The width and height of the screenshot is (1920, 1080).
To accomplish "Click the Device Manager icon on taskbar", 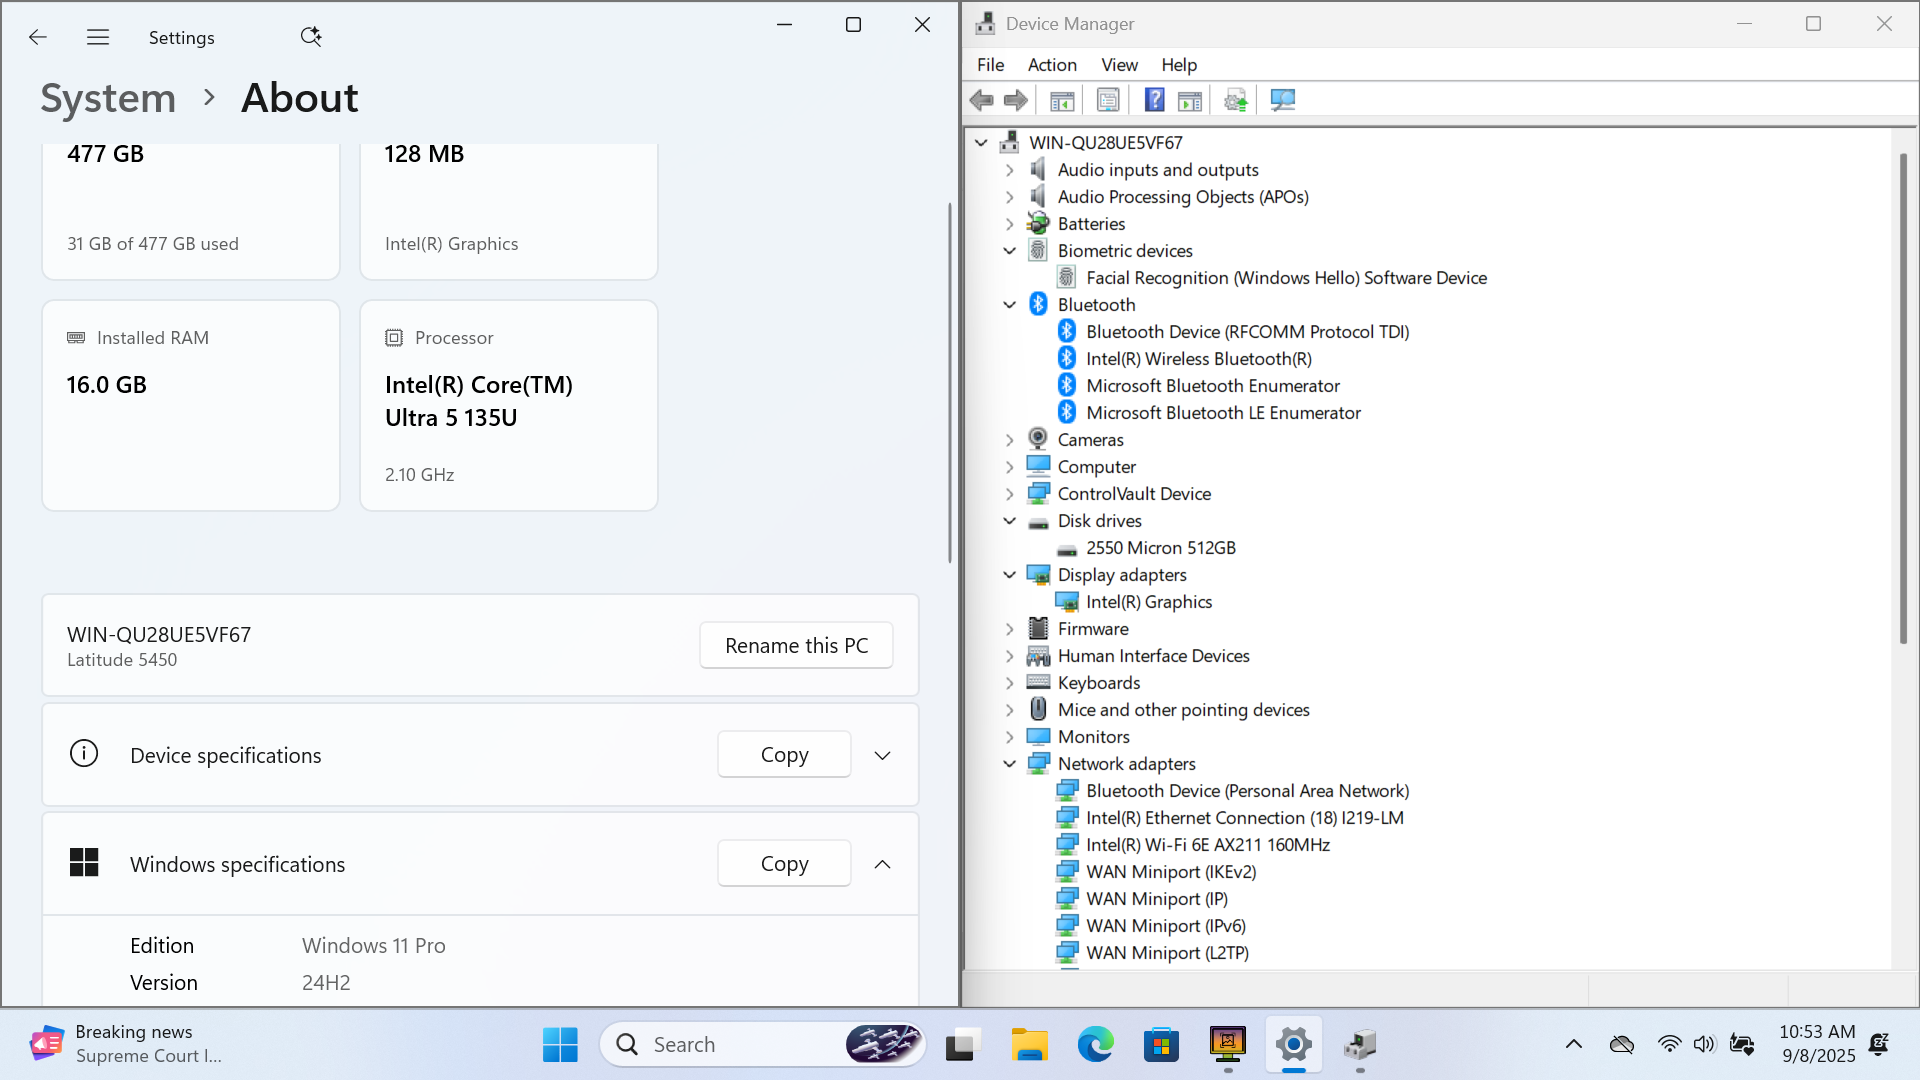I will (x=1360, y=1045).
